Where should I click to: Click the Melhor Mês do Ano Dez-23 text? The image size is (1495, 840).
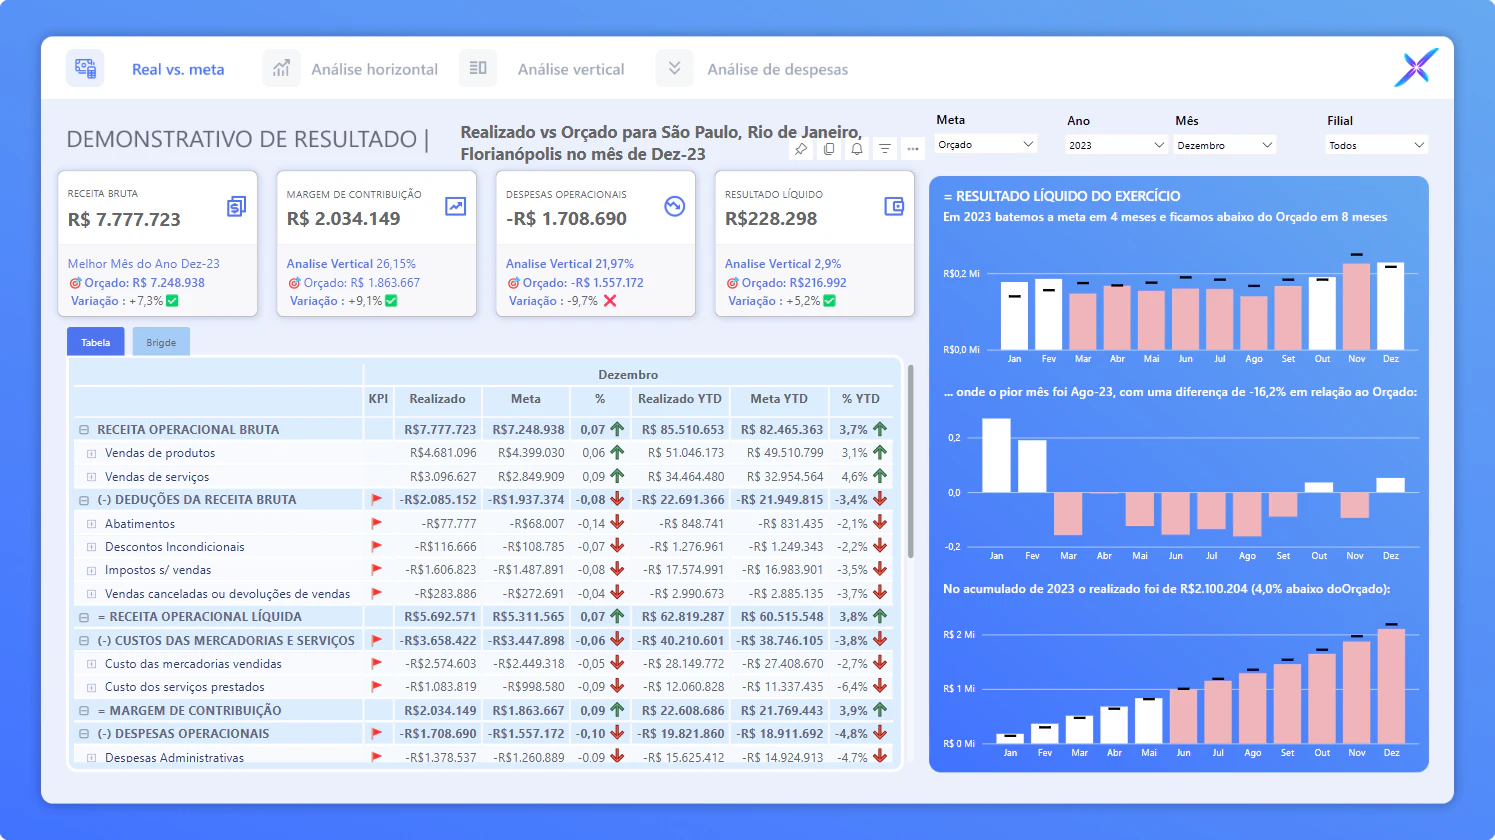point(143,264)
